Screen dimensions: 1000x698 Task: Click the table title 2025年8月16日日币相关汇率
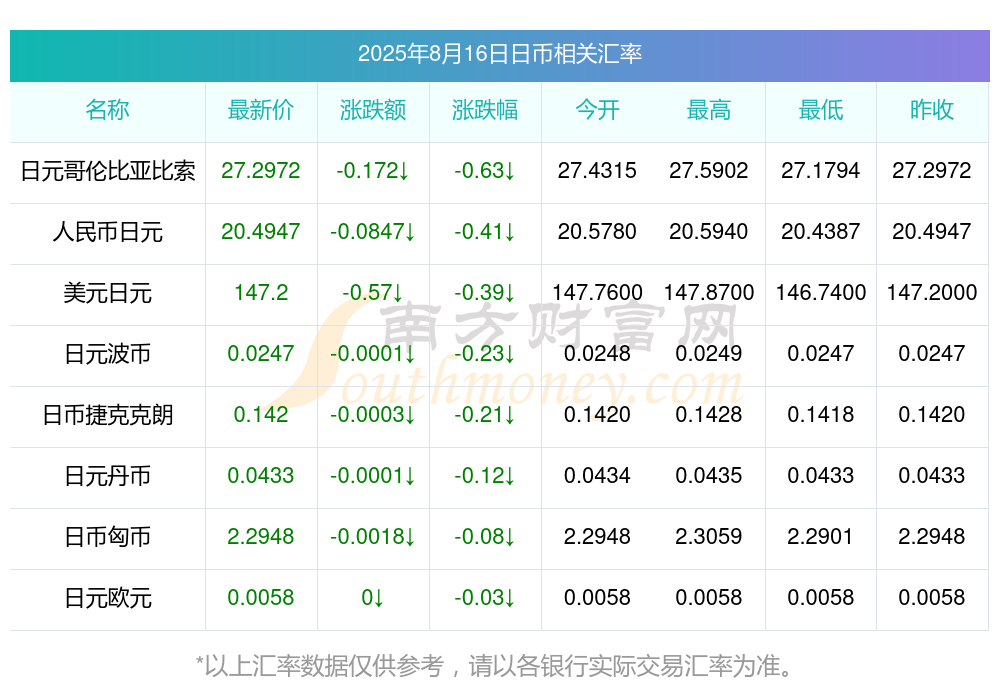[500, 54]
